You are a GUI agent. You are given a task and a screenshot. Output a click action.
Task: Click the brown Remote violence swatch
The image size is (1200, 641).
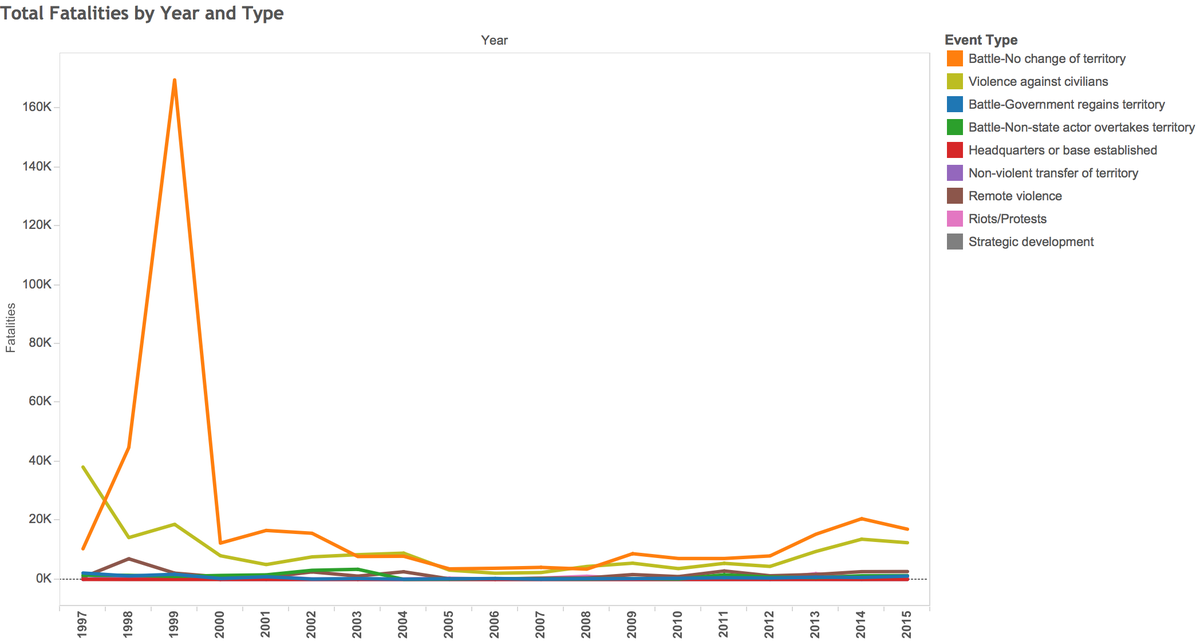[x=954, y=196]
